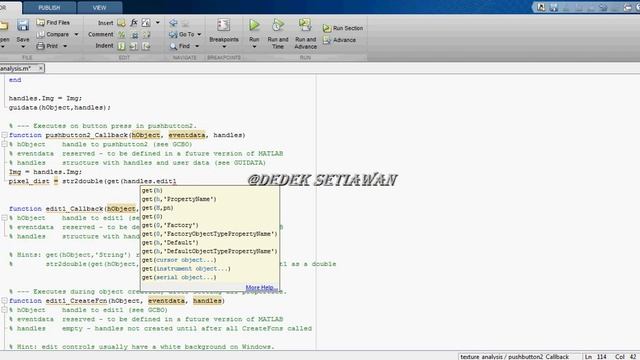This screenshot has height=360, width=640.
Task: Click the wrap comments icon
Action: [146, 35]
